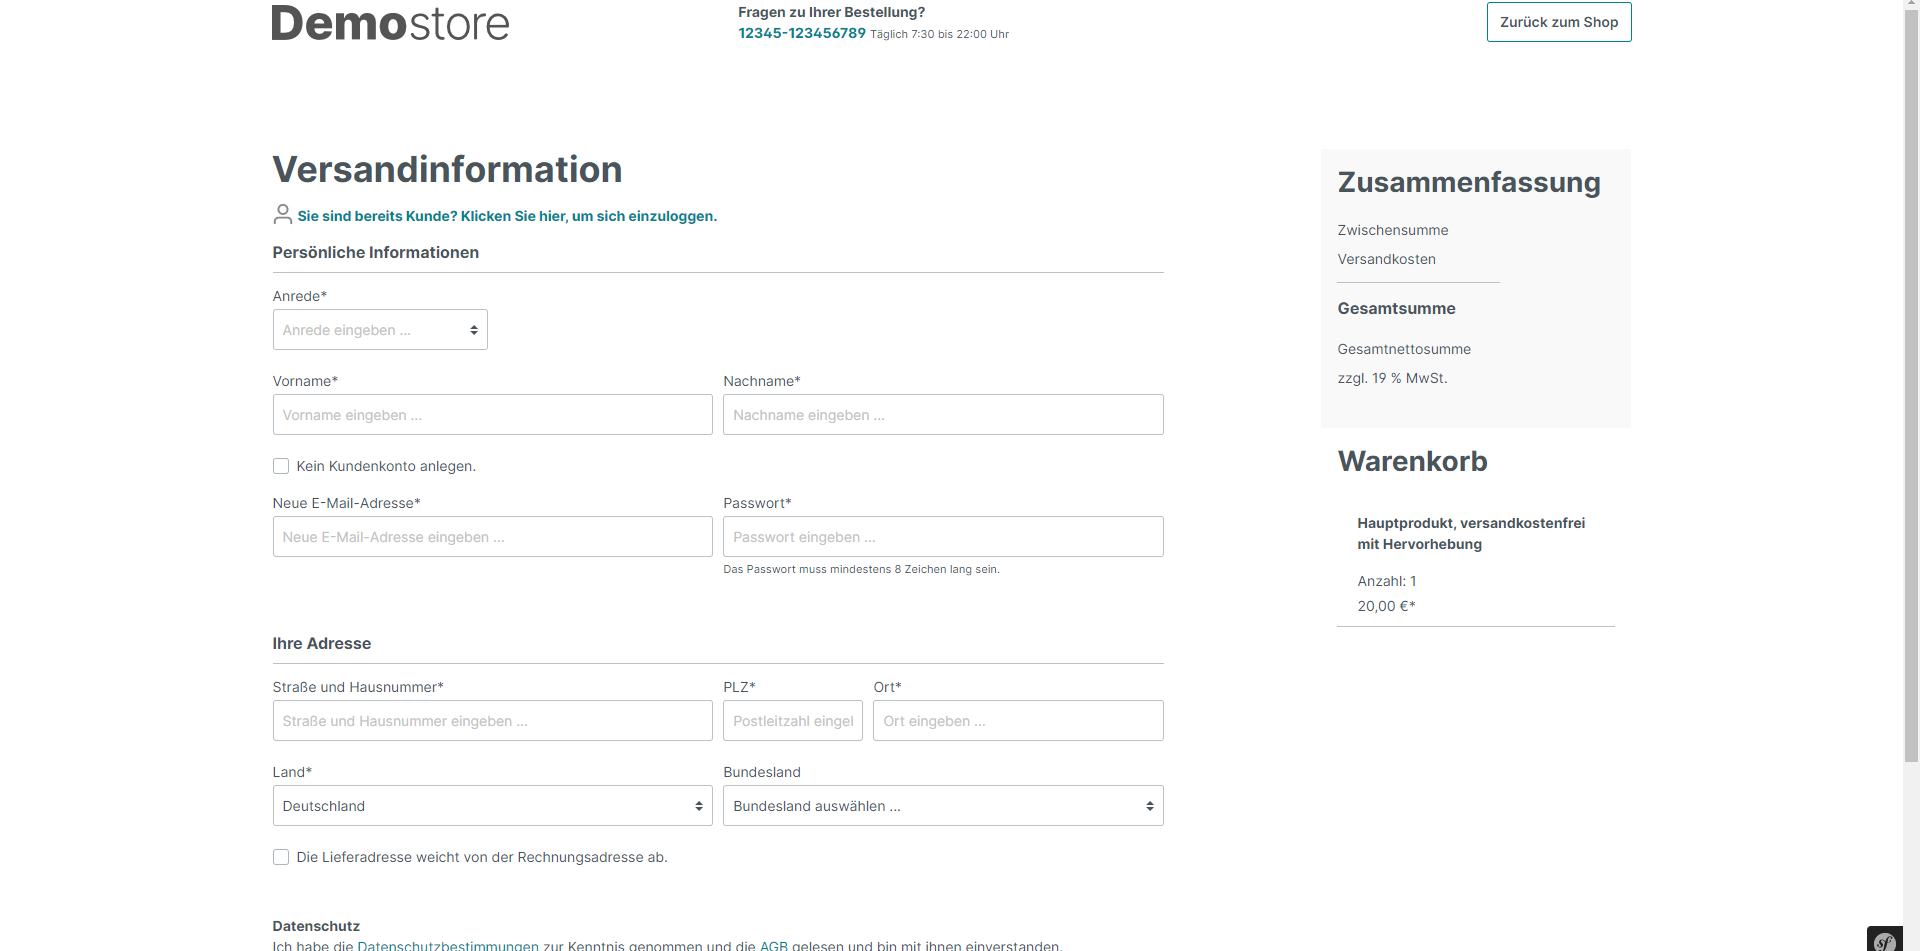This screenshot has width=1920, height=951.
Task: Click the 'Datenschutz' heading
Action: point(316,926)
